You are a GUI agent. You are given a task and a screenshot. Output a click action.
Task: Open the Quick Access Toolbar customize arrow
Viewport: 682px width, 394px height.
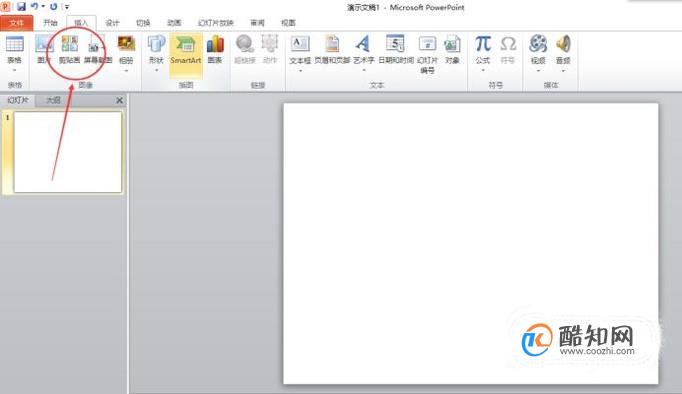pos(67,7)
